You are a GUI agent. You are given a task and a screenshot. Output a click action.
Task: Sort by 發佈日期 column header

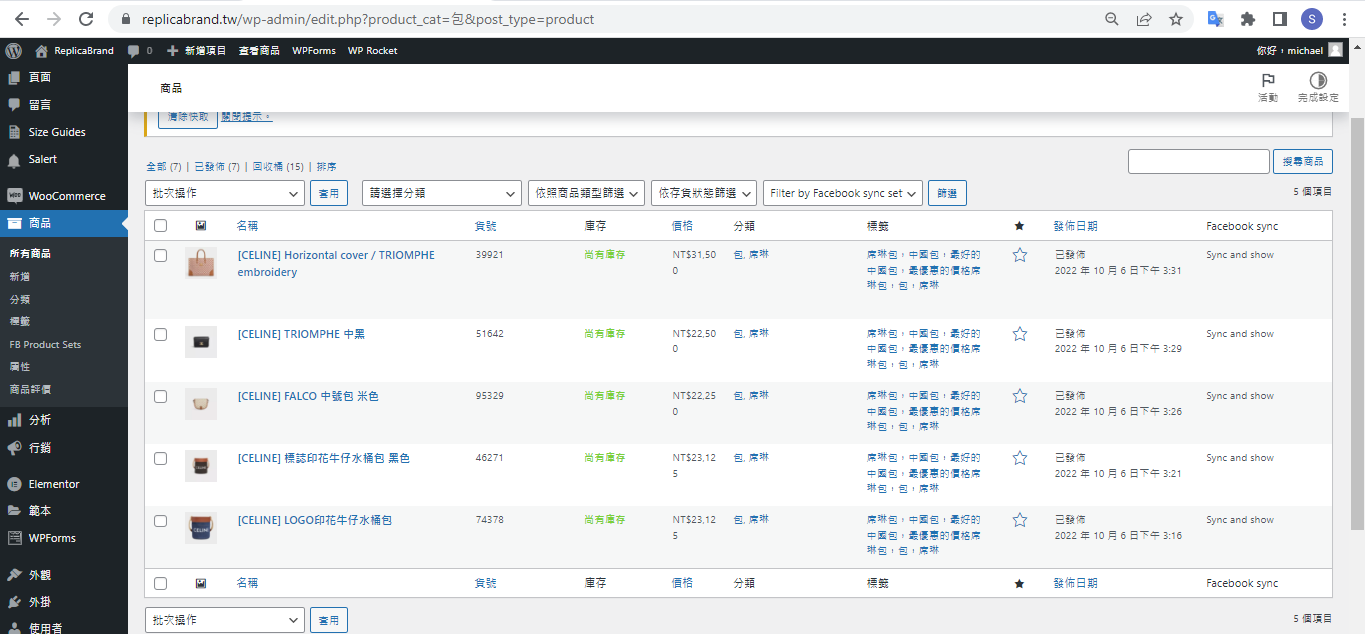pyautogui.click(x=1075, y=226)
